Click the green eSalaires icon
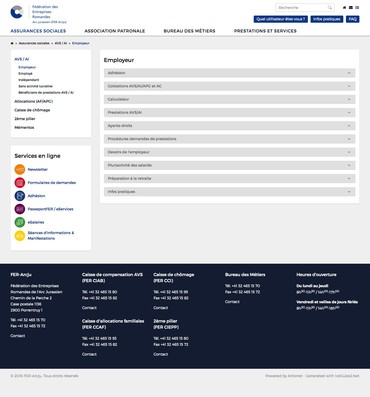This screenshot has width=370, height=397. 20,222
